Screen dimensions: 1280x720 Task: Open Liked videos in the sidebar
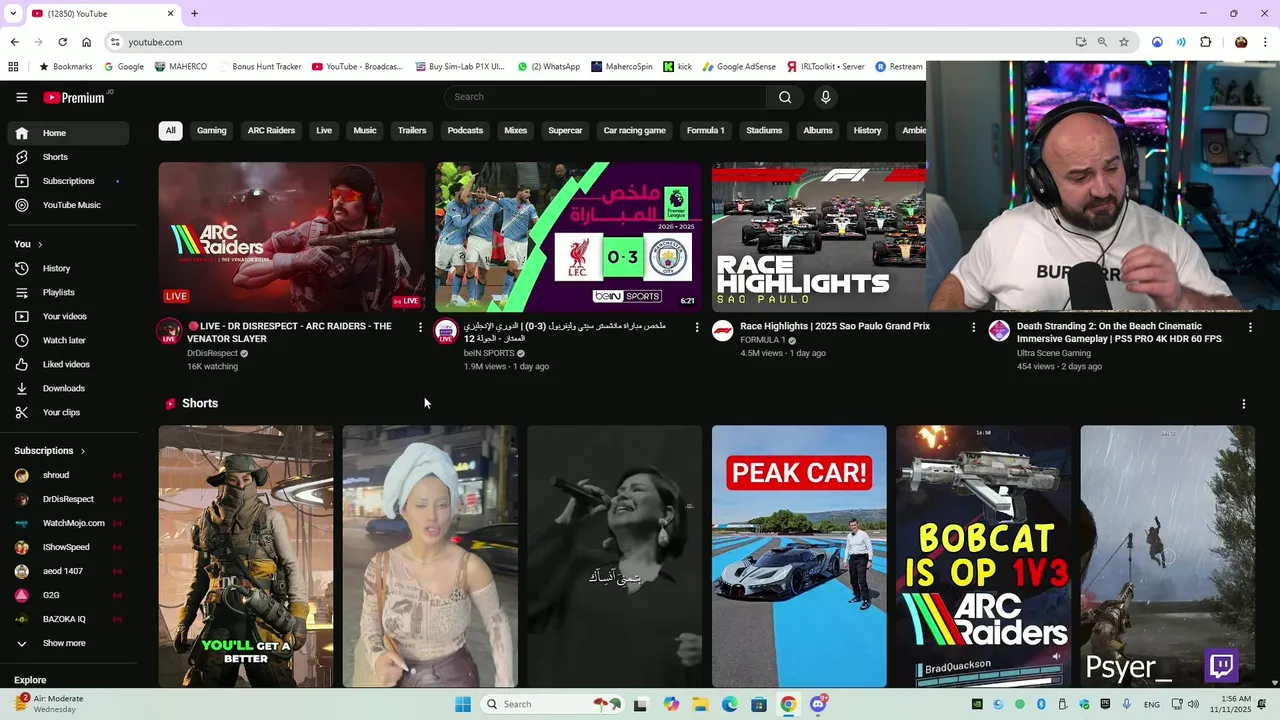68,364
